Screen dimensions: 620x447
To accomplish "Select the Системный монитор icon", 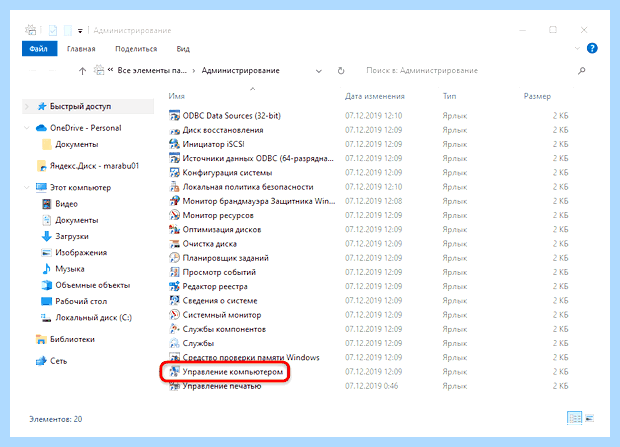I will pos(174,315).
